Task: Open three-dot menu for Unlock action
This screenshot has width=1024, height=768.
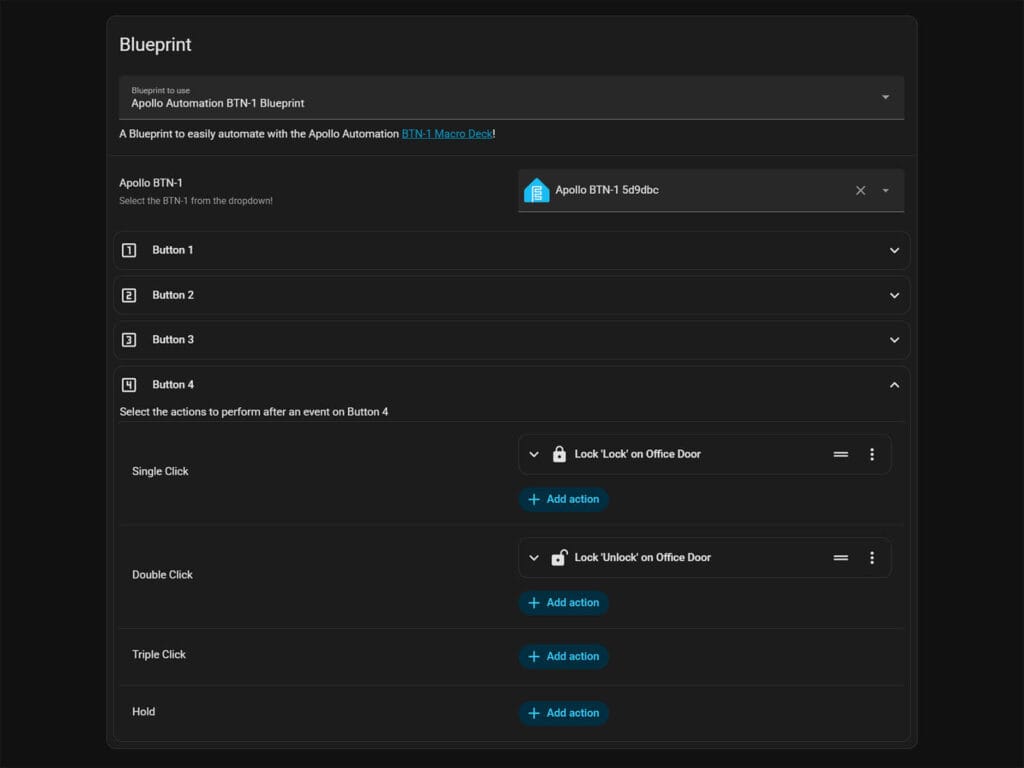Action: pos(871,558)
